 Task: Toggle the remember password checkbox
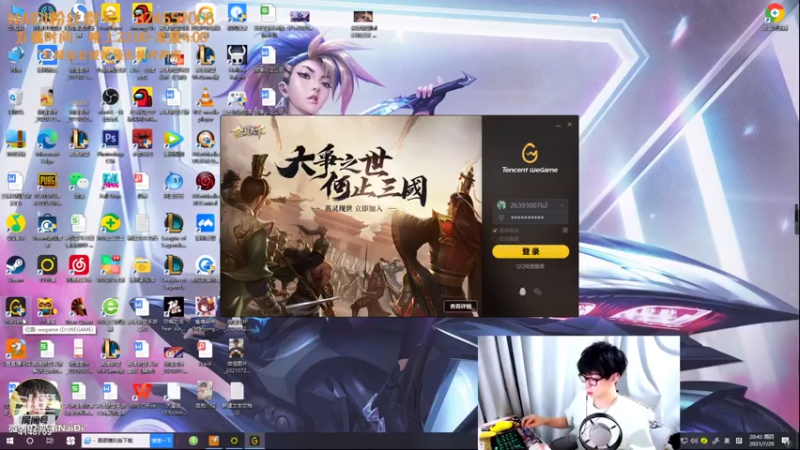click(495, 231)
